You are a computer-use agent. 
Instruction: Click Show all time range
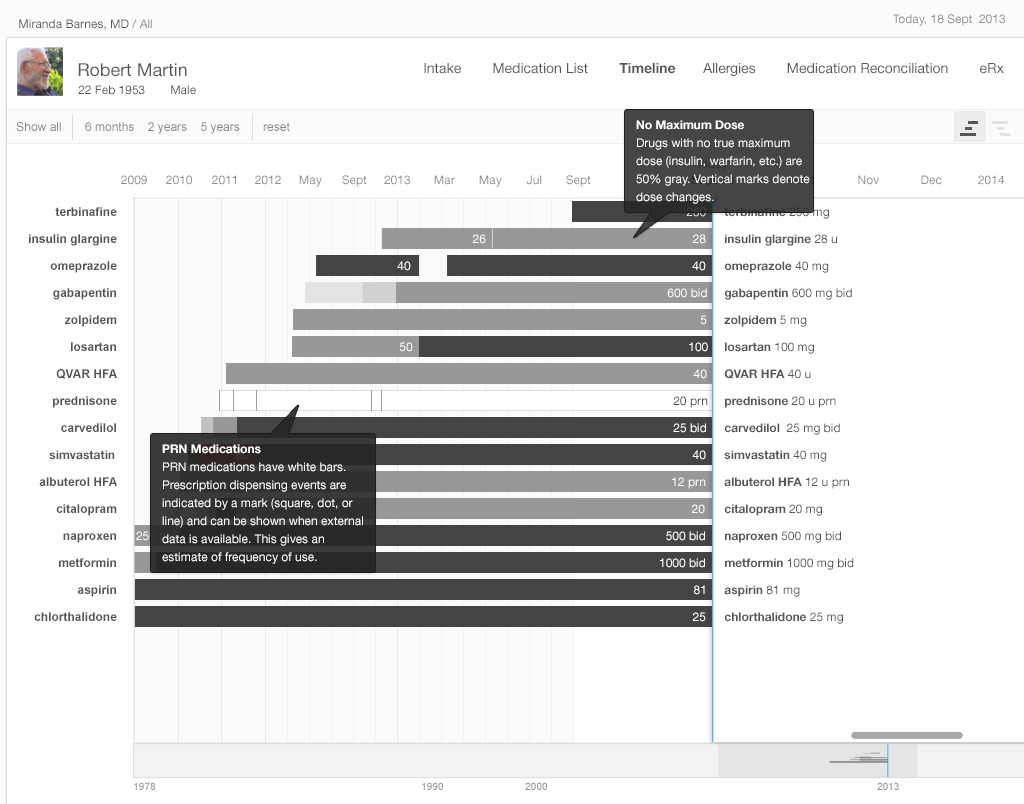[x=39, y=127]
